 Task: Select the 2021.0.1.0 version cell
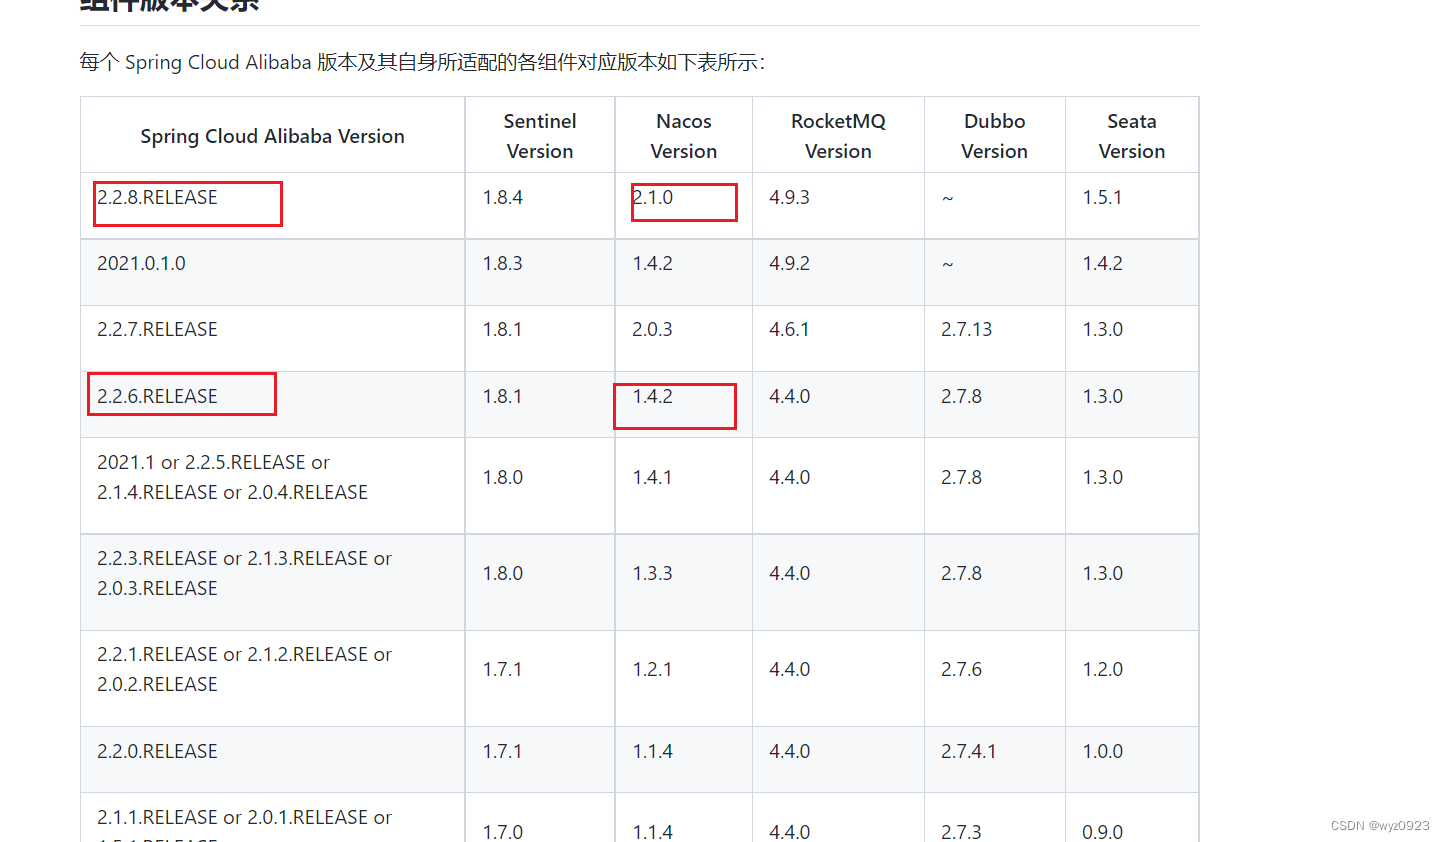click(x=272, y=272)
